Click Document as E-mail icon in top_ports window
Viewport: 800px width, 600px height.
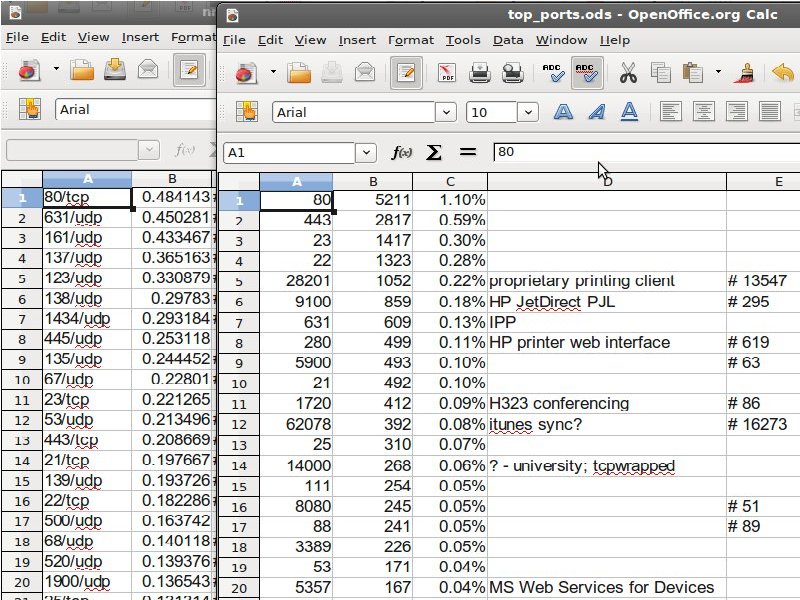365,73
